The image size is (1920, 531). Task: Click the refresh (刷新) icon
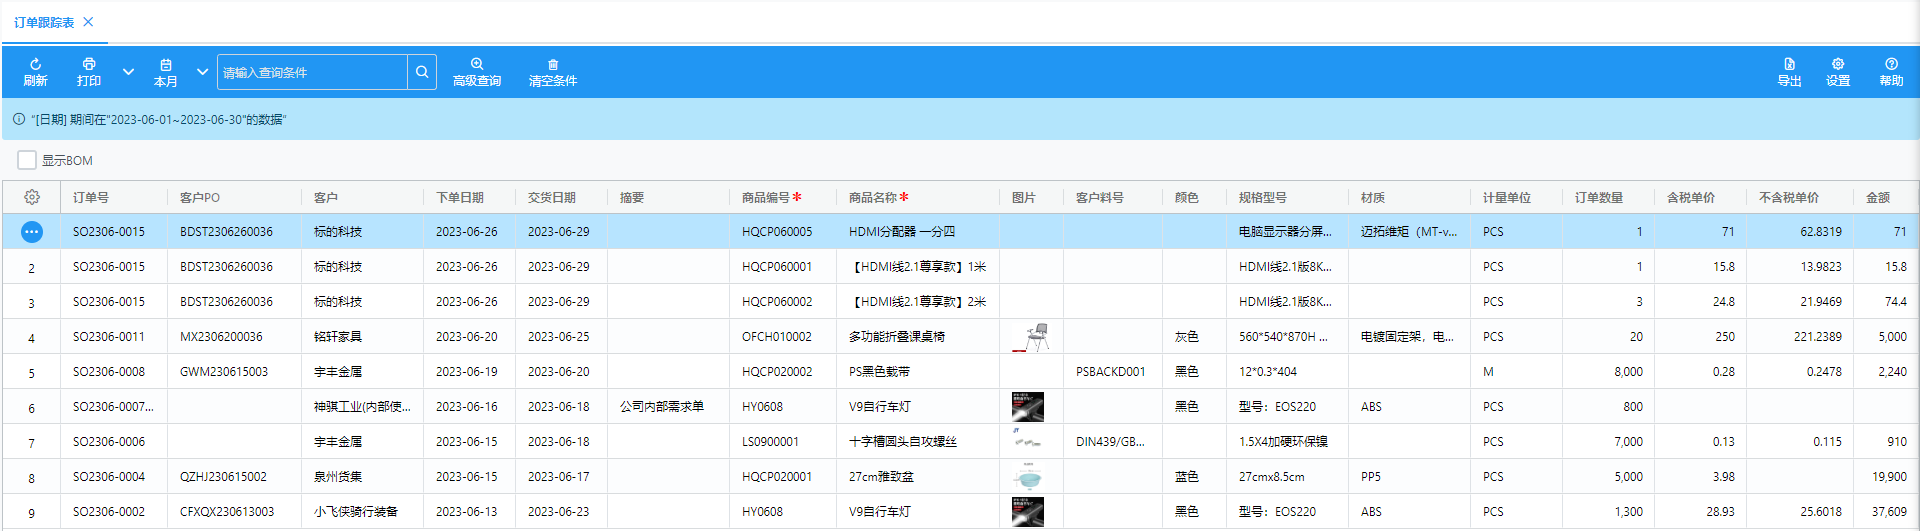[35, 65]
